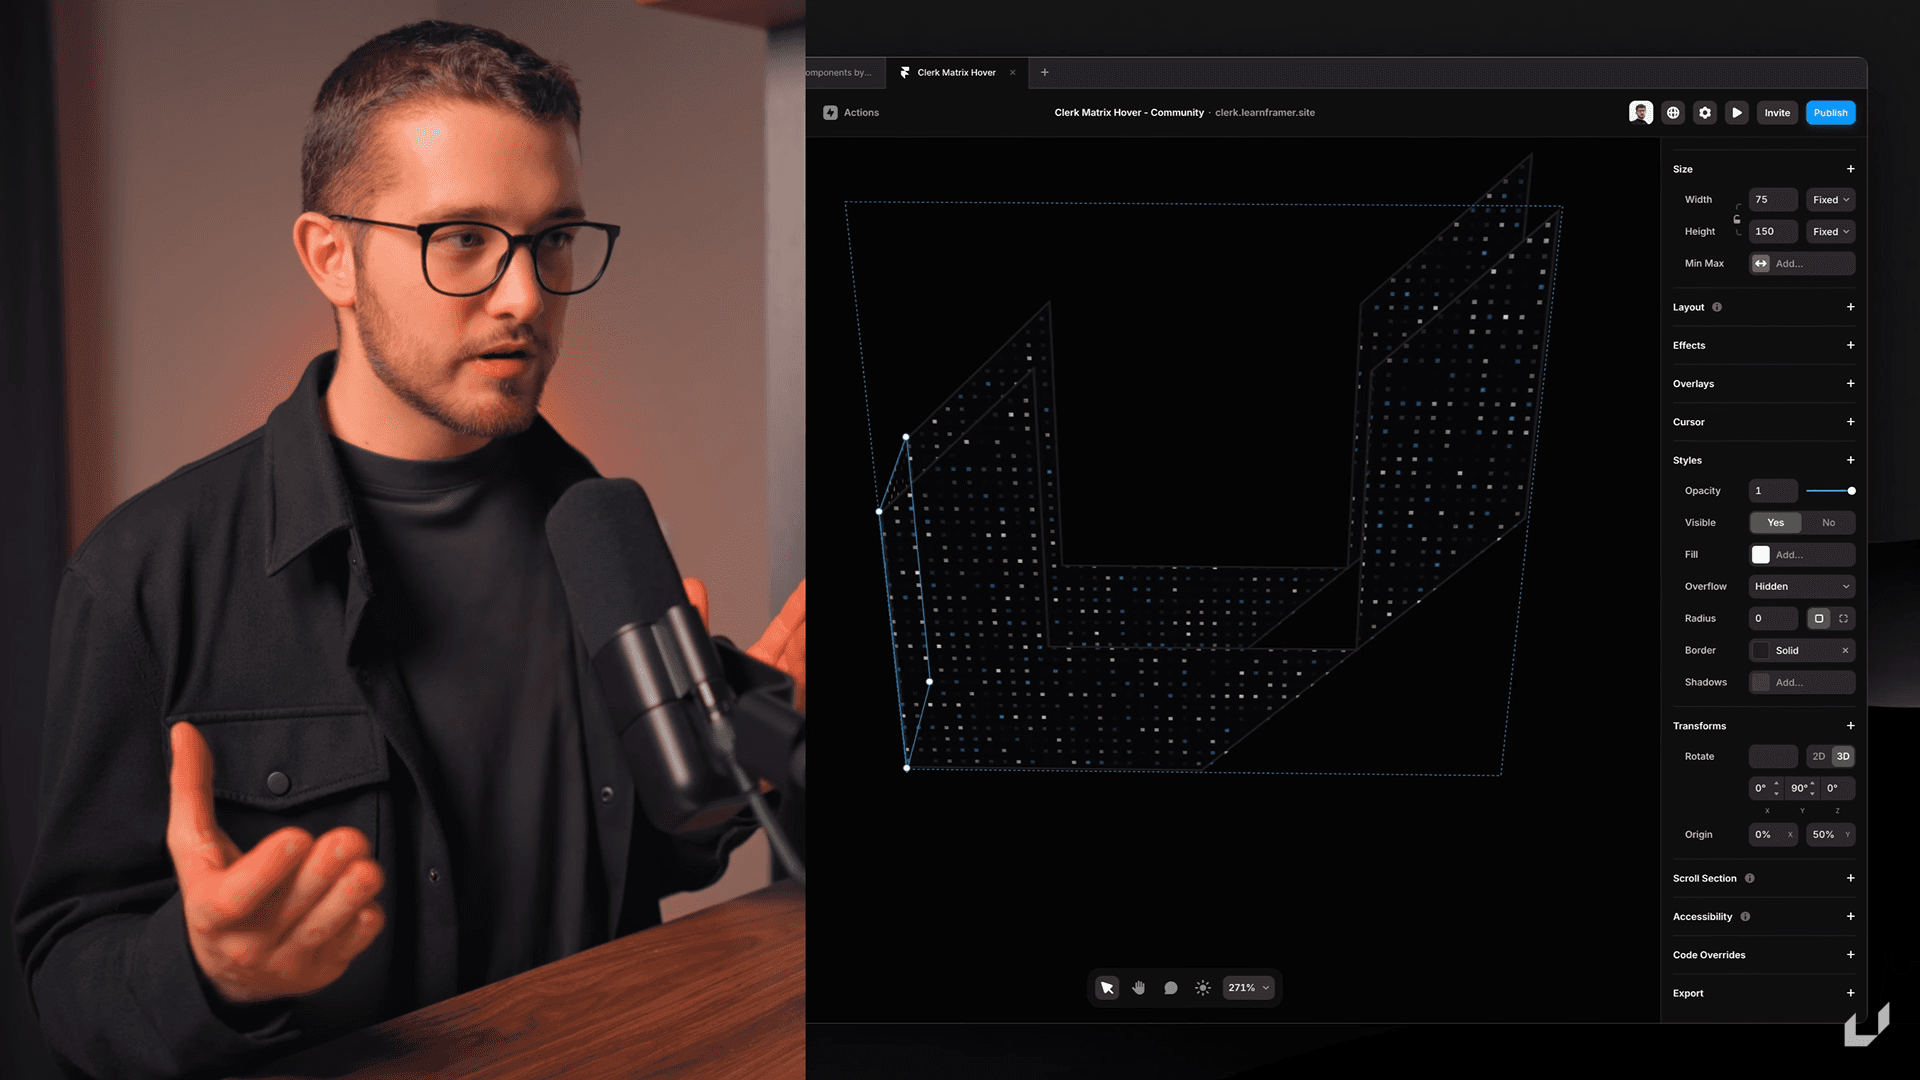Image resolution: width=1920 pixels, height=1080 pixels.
Task: Click the user avatar in toolbar
Action: pos(1640,112)
